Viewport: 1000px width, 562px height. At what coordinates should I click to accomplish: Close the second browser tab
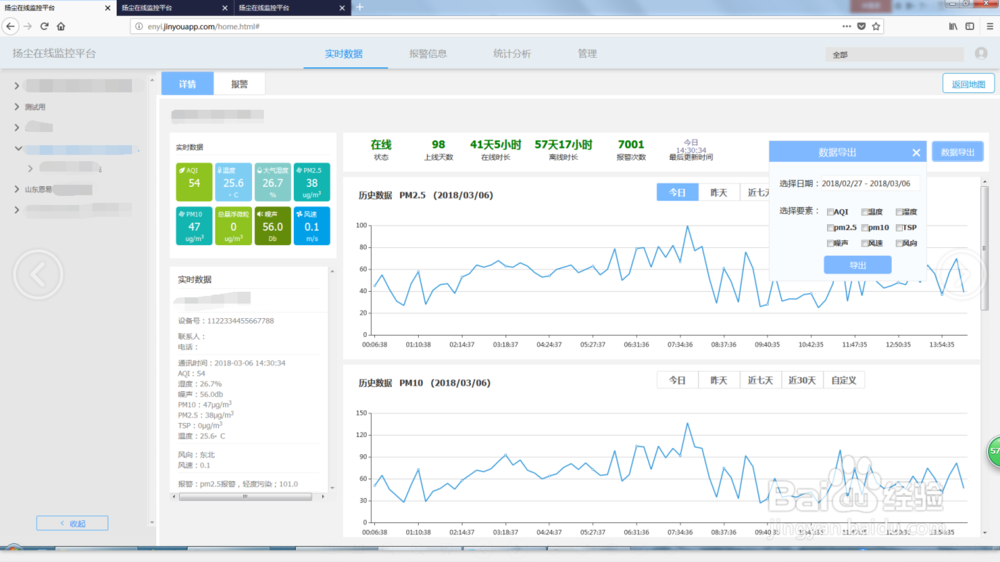224,8
